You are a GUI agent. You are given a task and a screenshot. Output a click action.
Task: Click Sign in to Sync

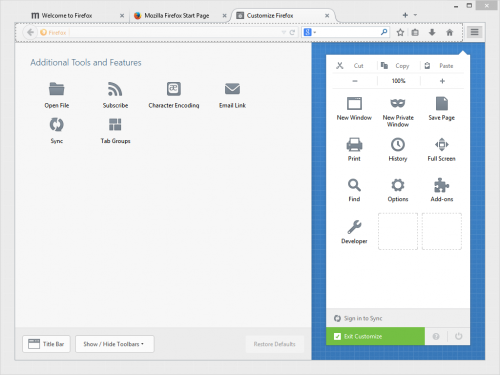[363, 318]
